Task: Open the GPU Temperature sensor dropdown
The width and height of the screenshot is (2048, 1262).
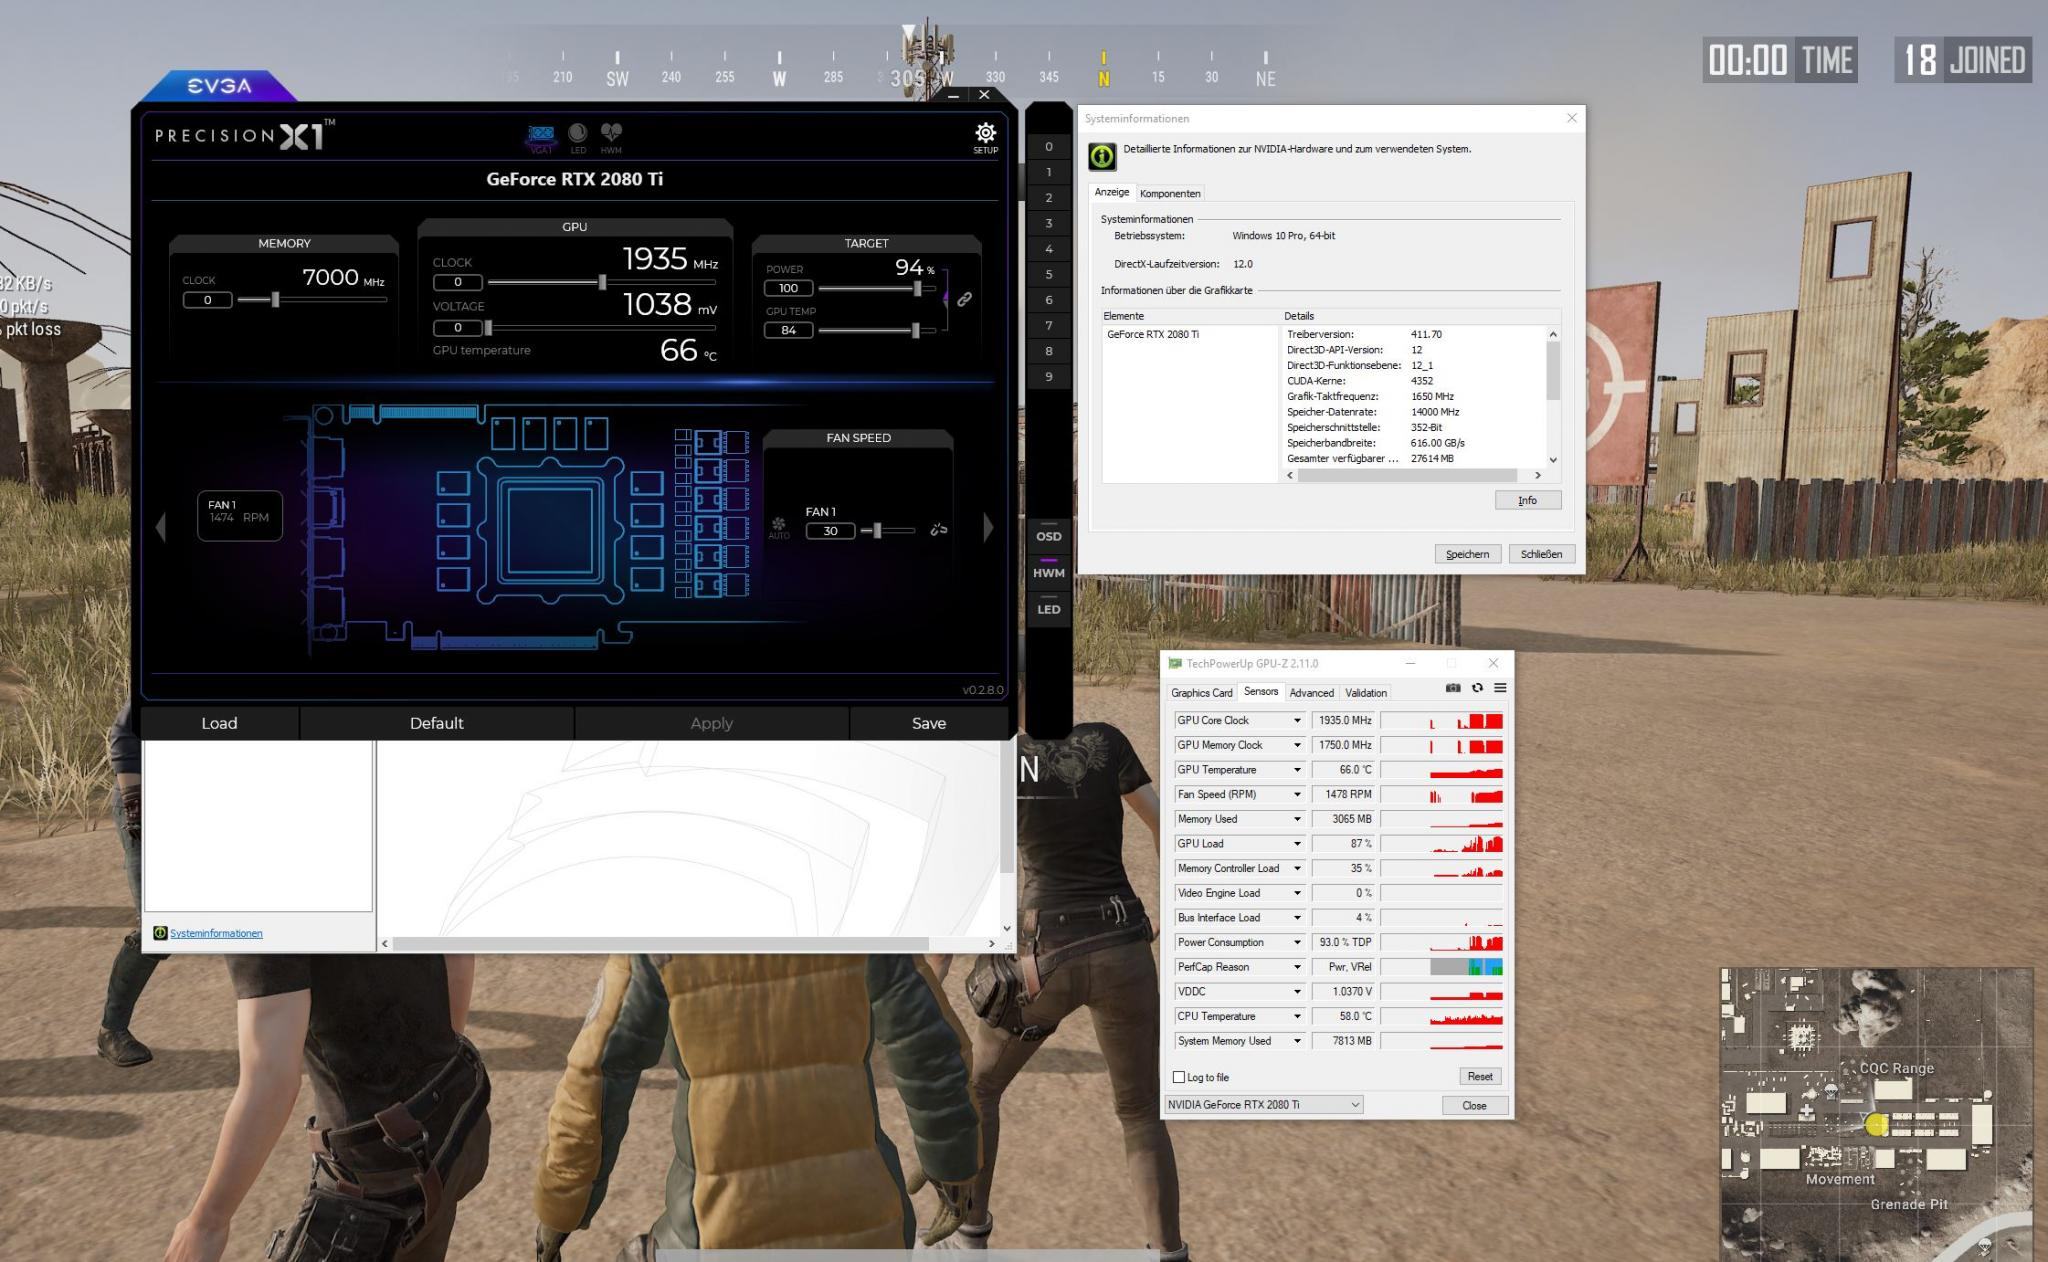Action: tap(1297, 770)
